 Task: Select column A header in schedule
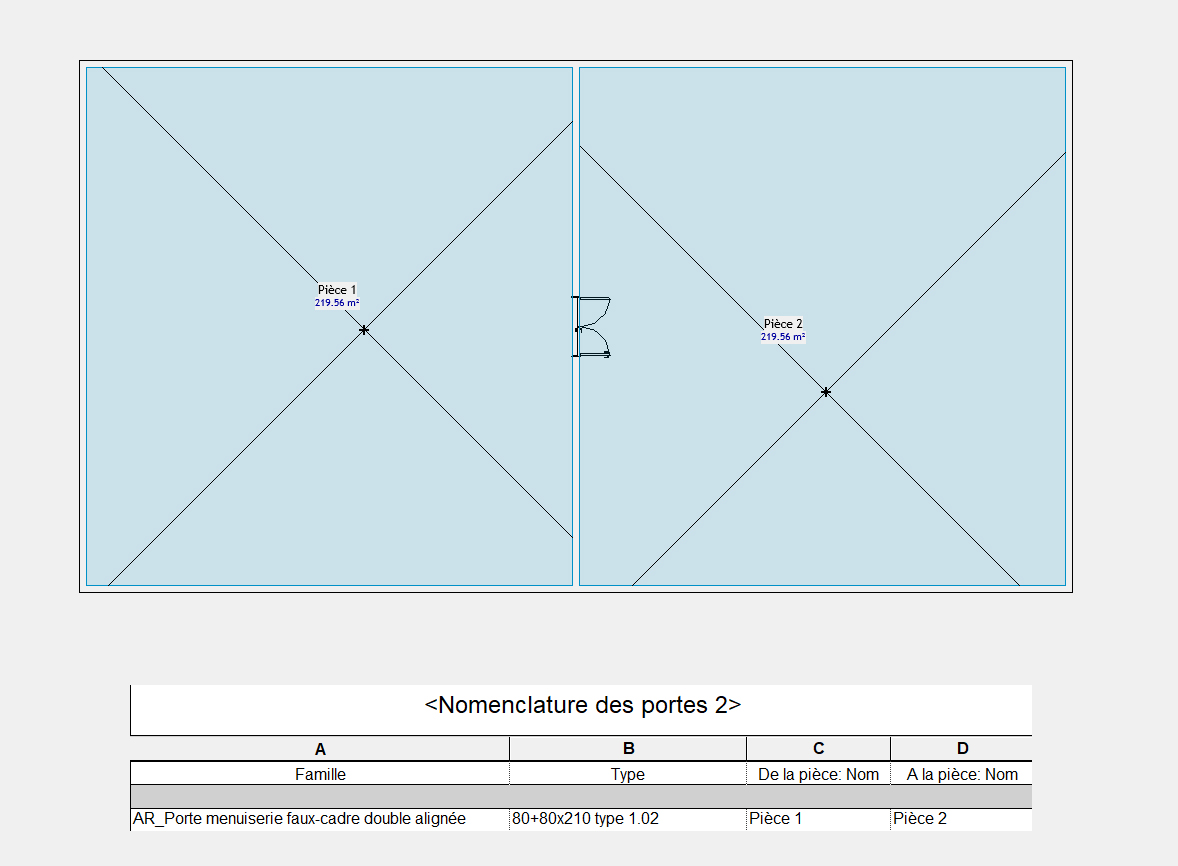320,748
